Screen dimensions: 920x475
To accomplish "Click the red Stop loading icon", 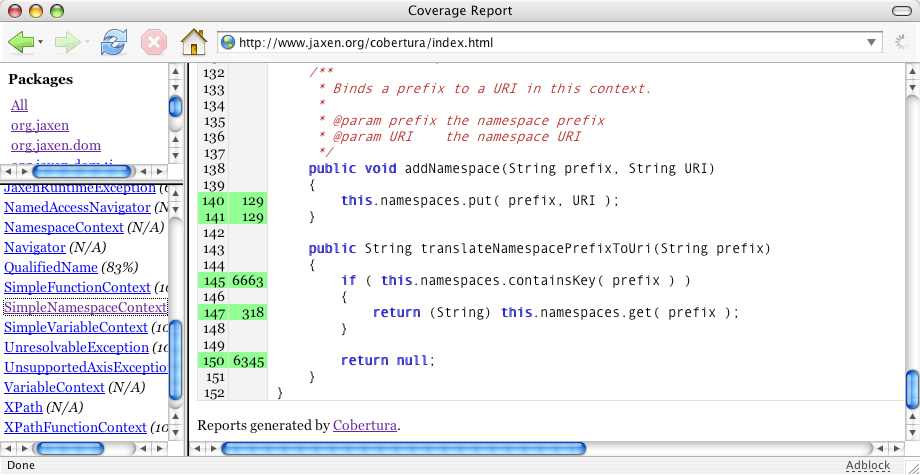I will [154, 42].
